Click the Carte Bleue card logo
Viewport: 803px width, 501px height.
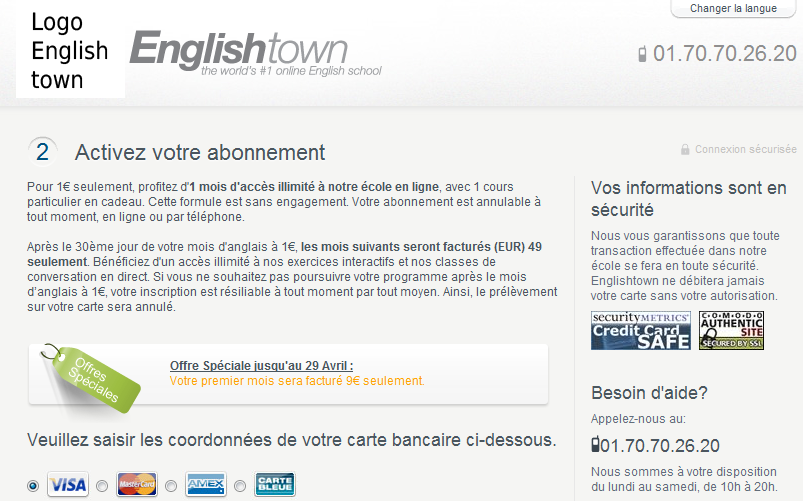tap(275, 484)
